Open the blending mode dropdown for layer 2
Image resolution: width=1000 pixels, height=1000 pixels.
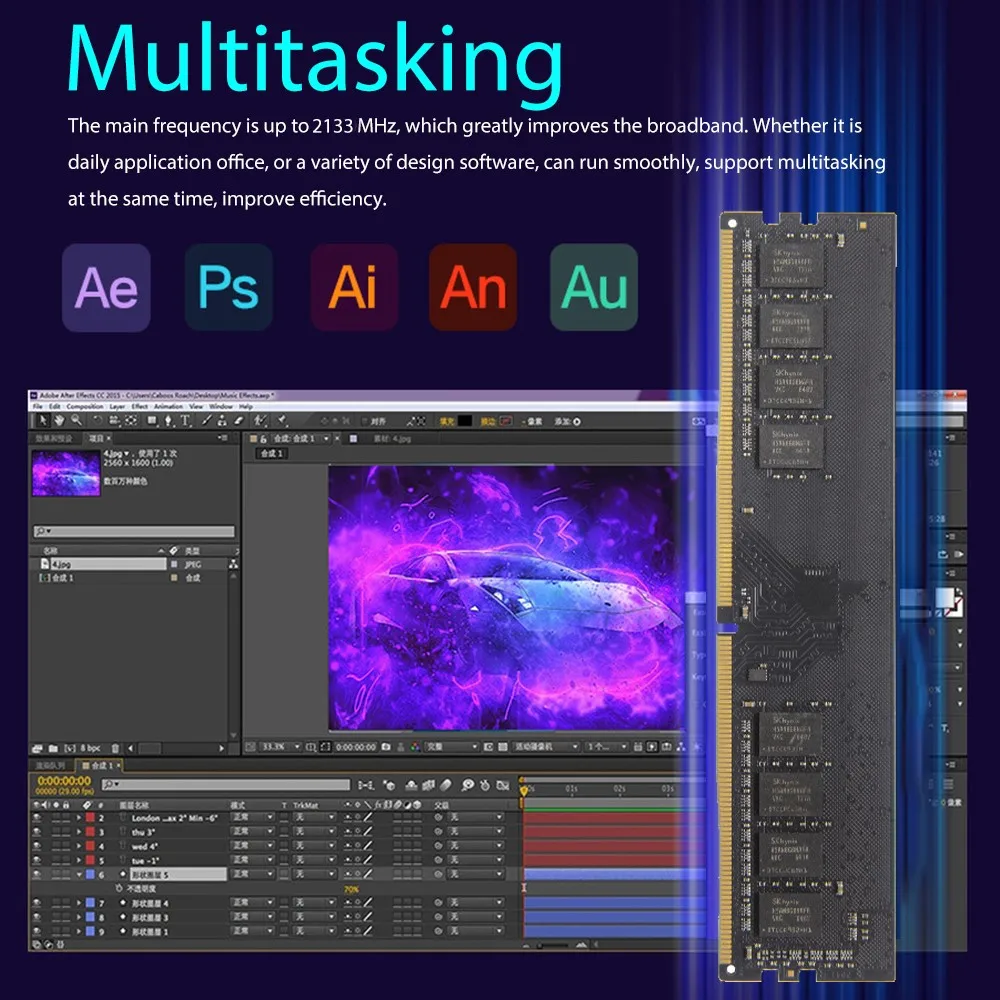[x=253, y=818]
